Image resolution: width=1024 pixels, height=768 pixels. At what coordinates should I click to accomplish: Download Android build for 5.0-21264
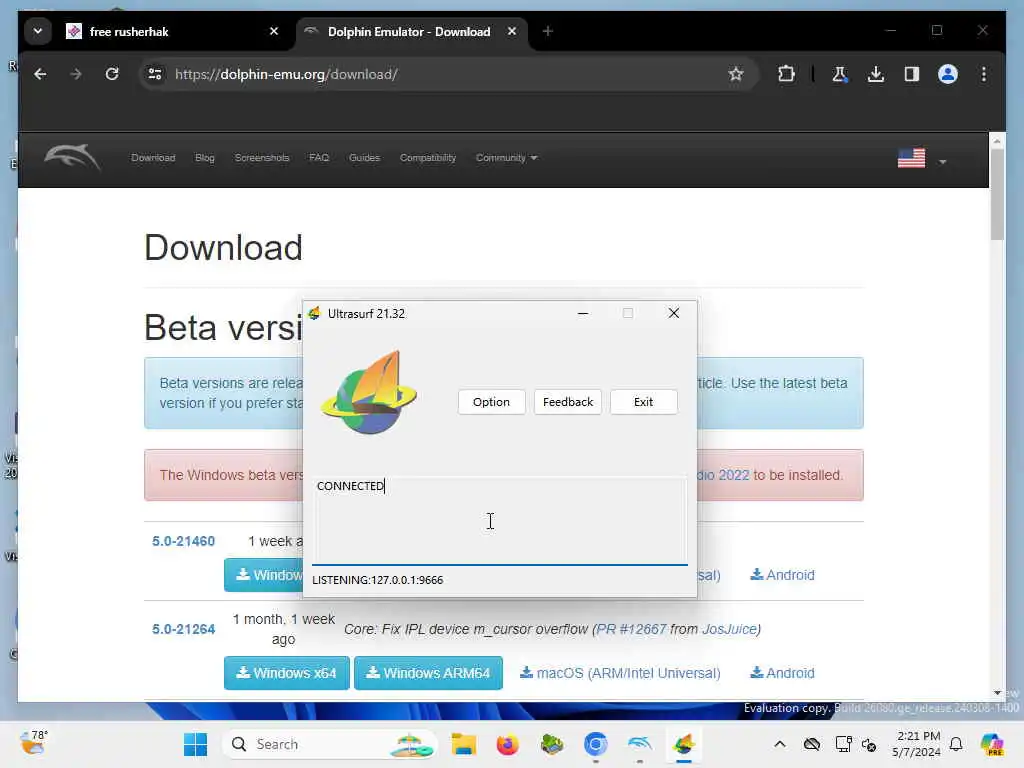tap(782, 673)
